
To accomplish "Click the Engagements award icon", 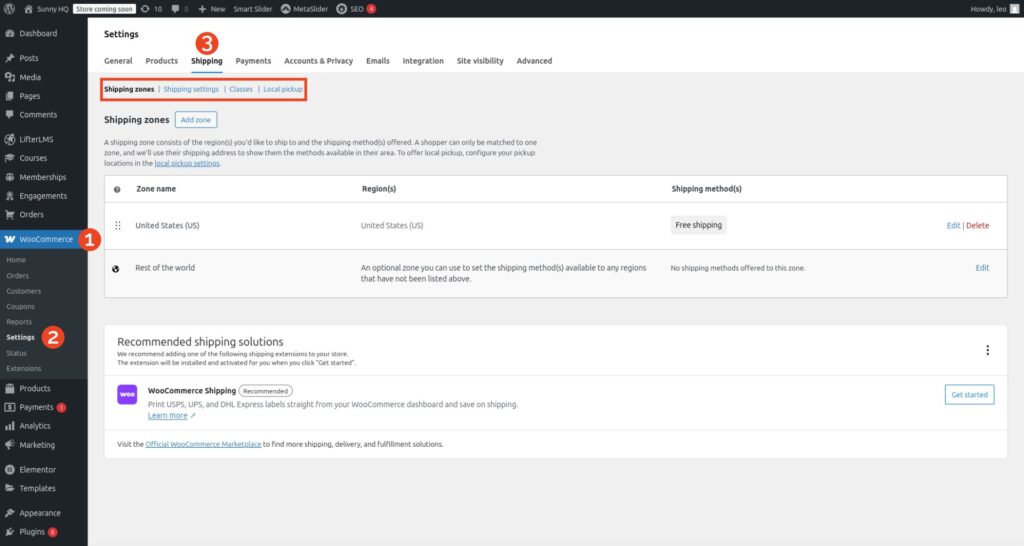I will (10, 196).
